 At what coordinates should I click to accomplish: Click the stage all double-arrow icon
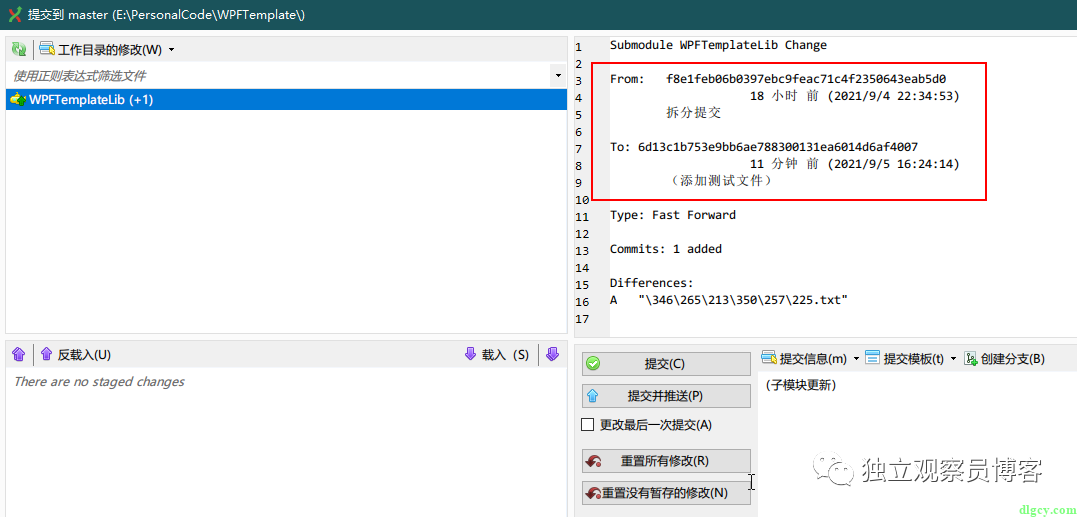(x=552, y=354)
